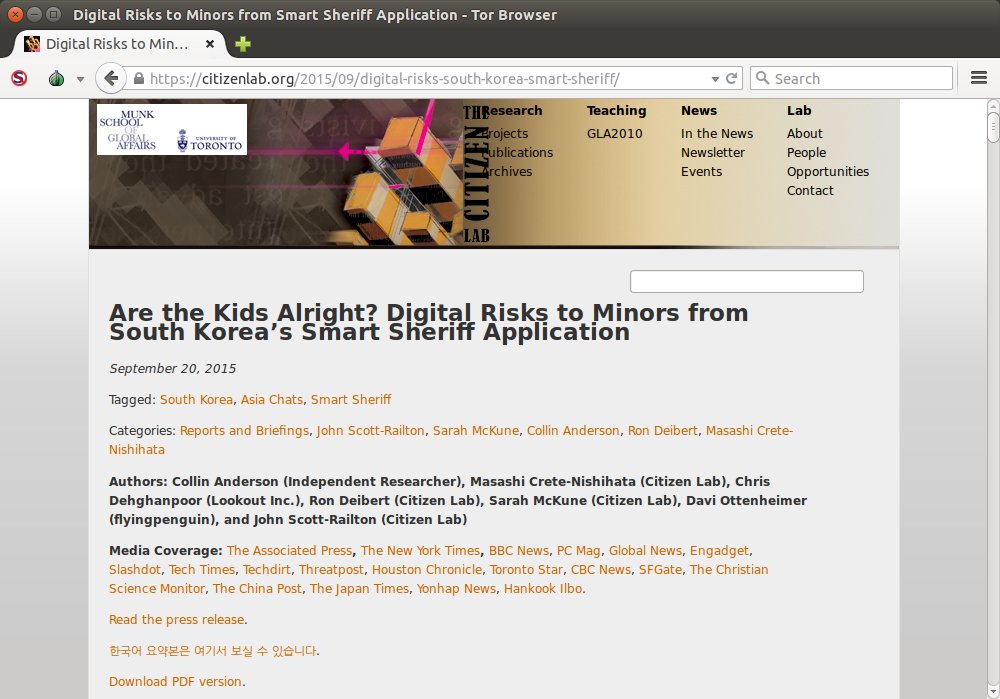Screen dimensions: 1000x699
Task: Click the search magnifier icon
Action: click(x=762, y=78)
